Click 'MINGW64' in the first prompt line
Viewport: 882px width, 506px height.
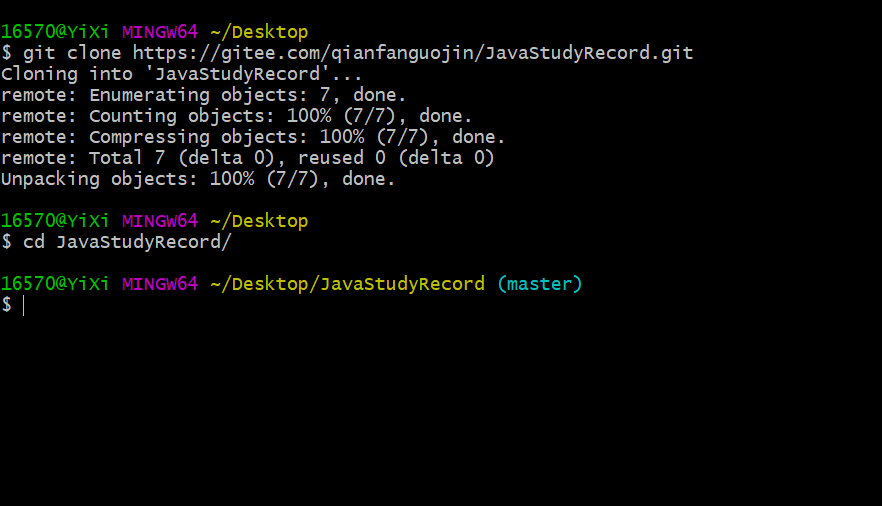pyautogui.click(x=160, y=32)
